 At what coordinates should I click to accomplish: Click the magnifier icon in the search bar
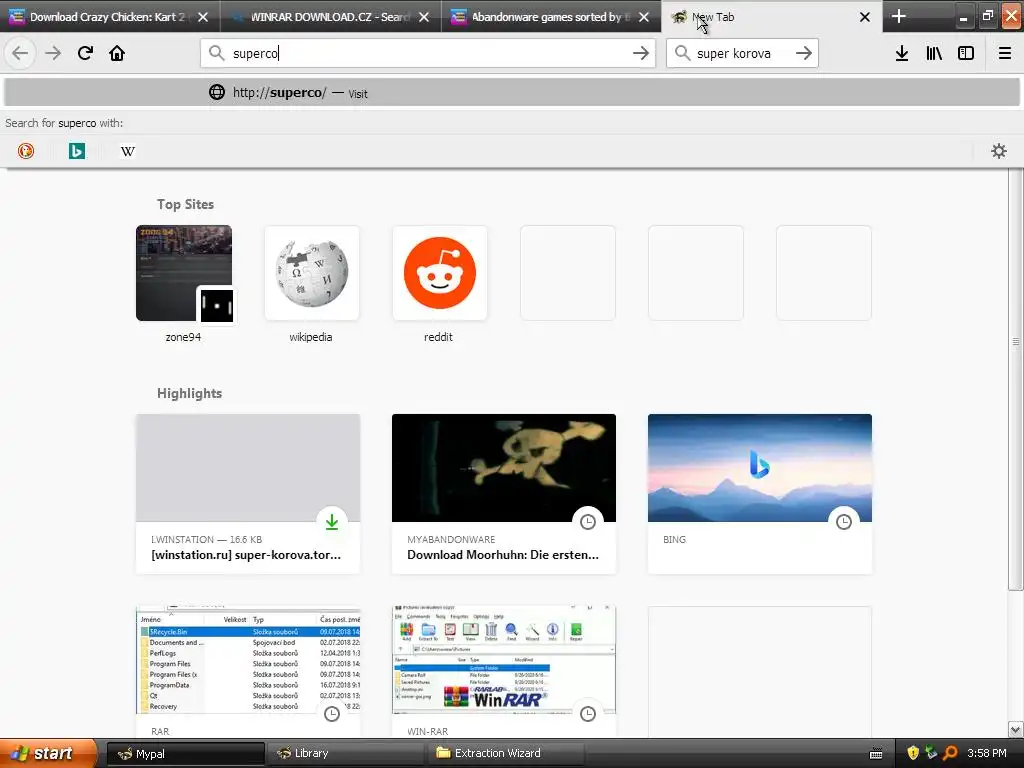[682, 53]
